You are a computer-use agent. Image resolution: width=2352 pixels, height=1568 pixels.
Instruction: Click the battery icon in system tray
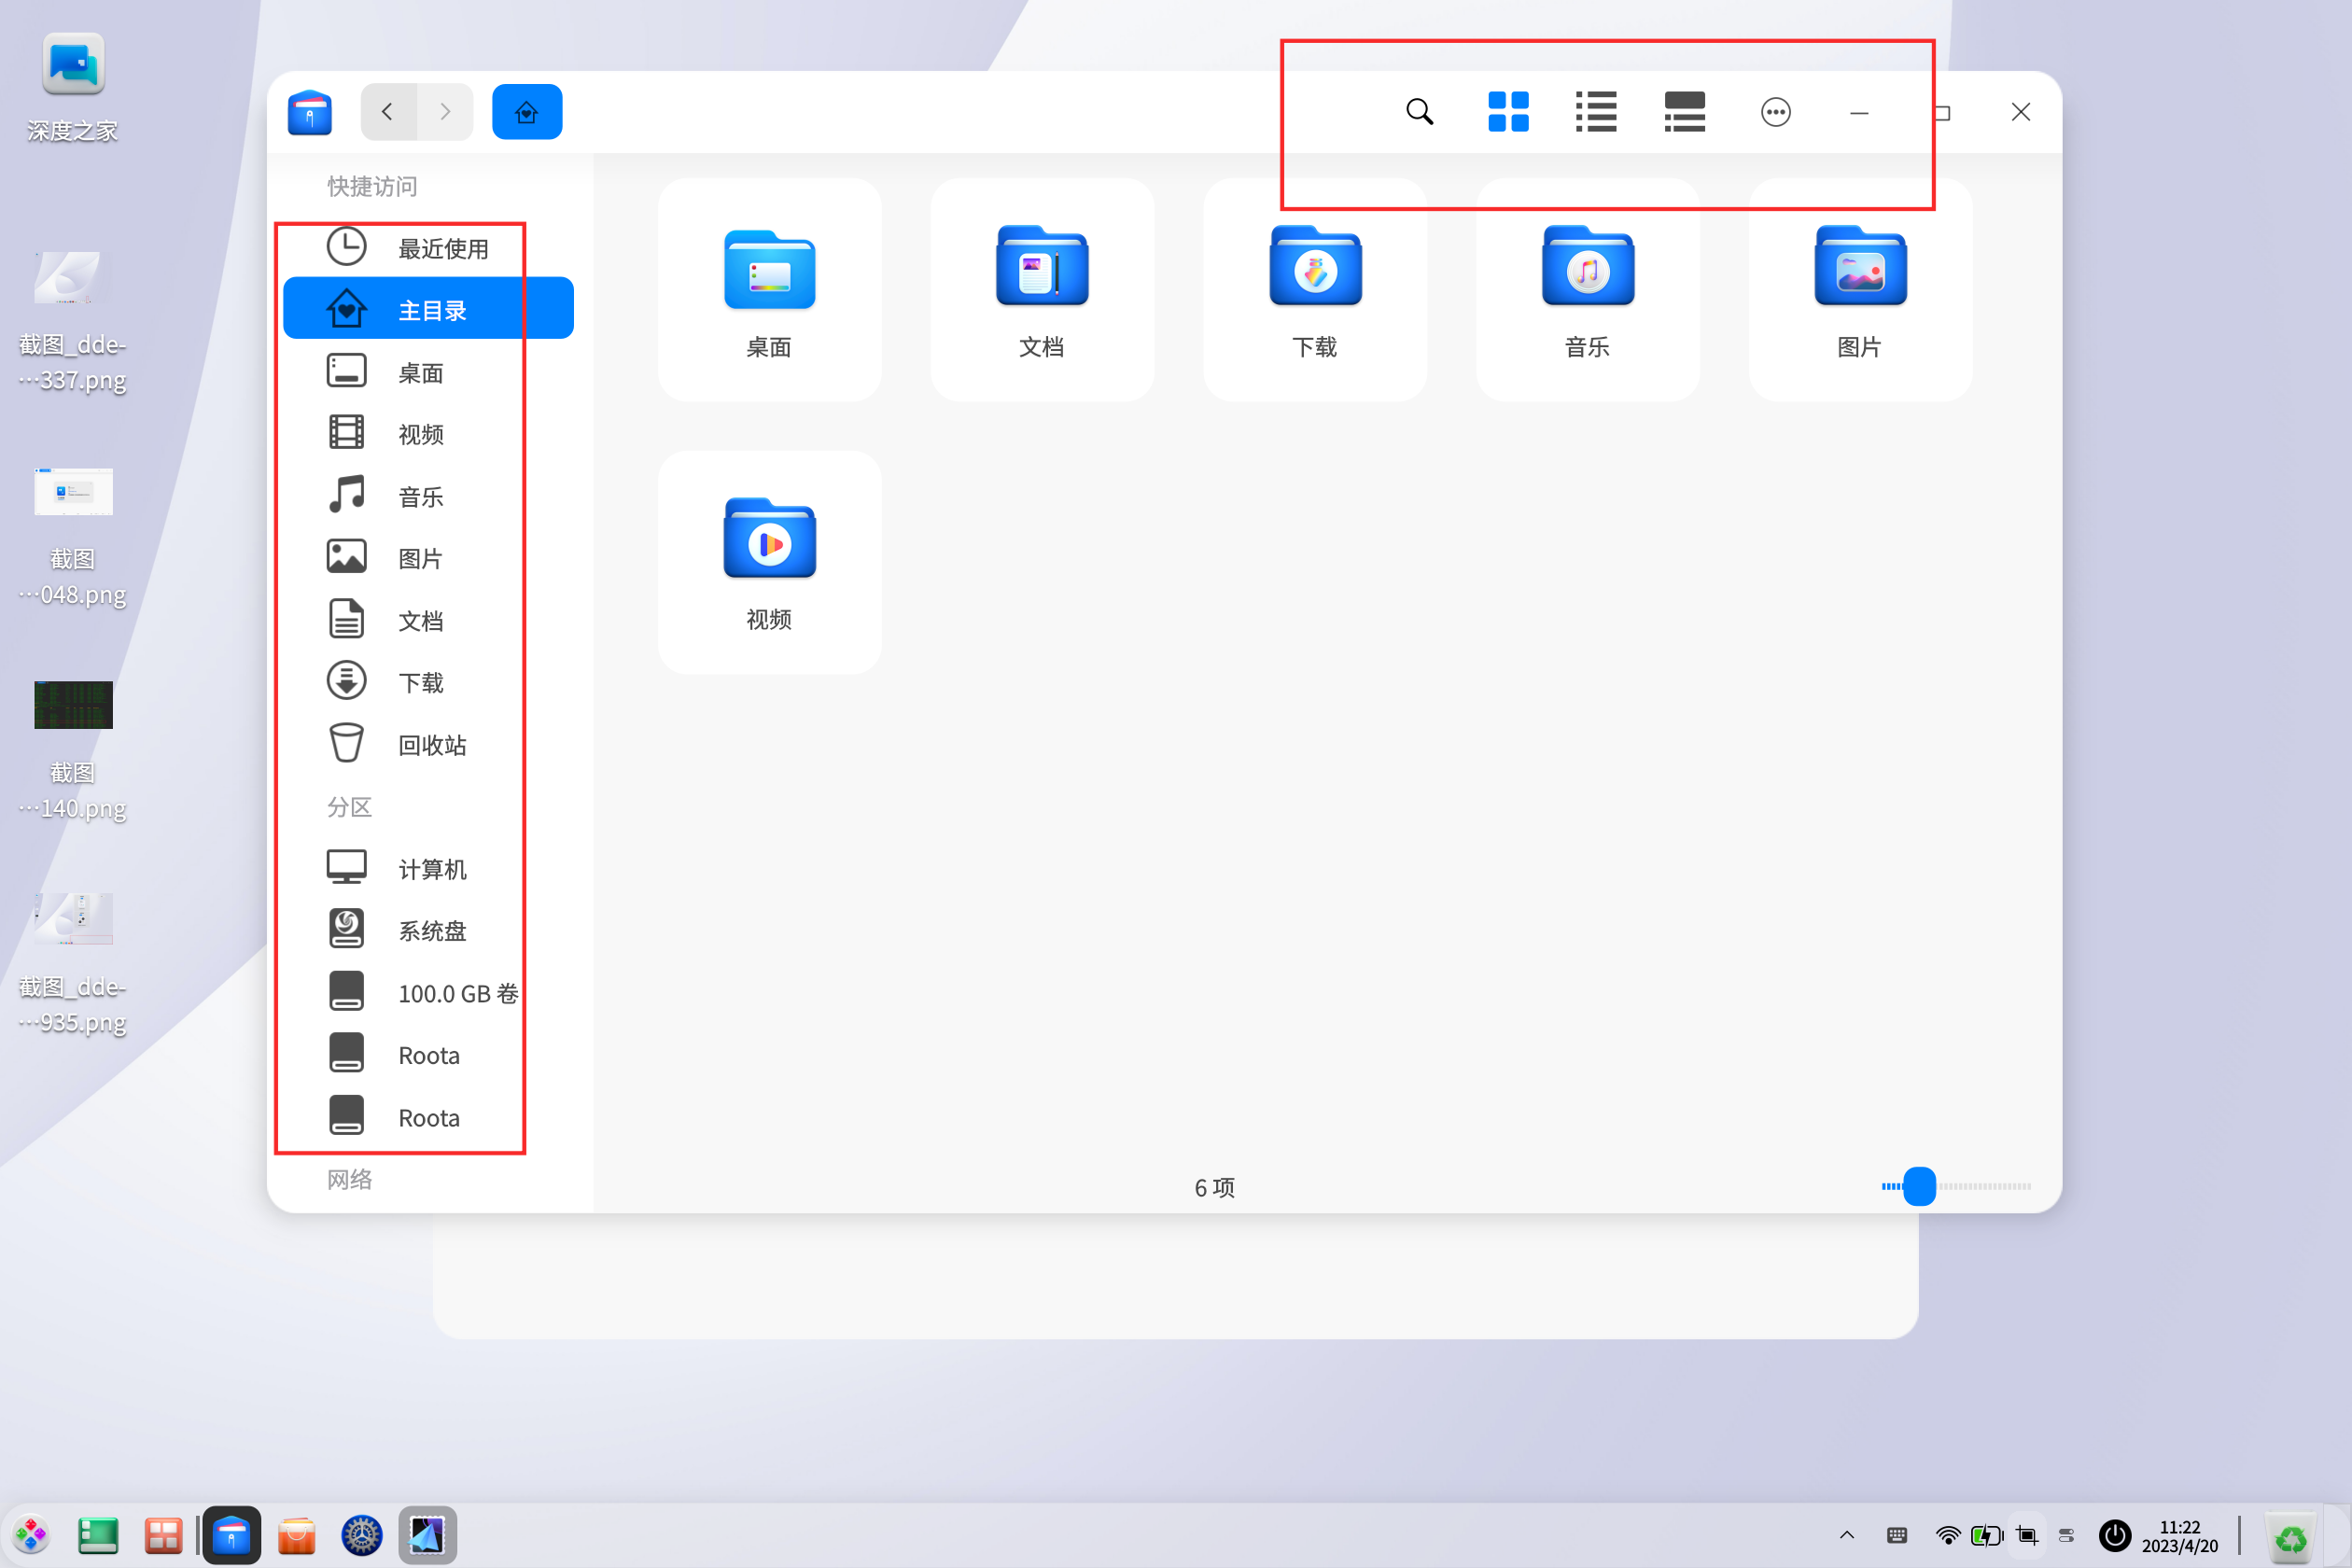tap(1986, 1535)
